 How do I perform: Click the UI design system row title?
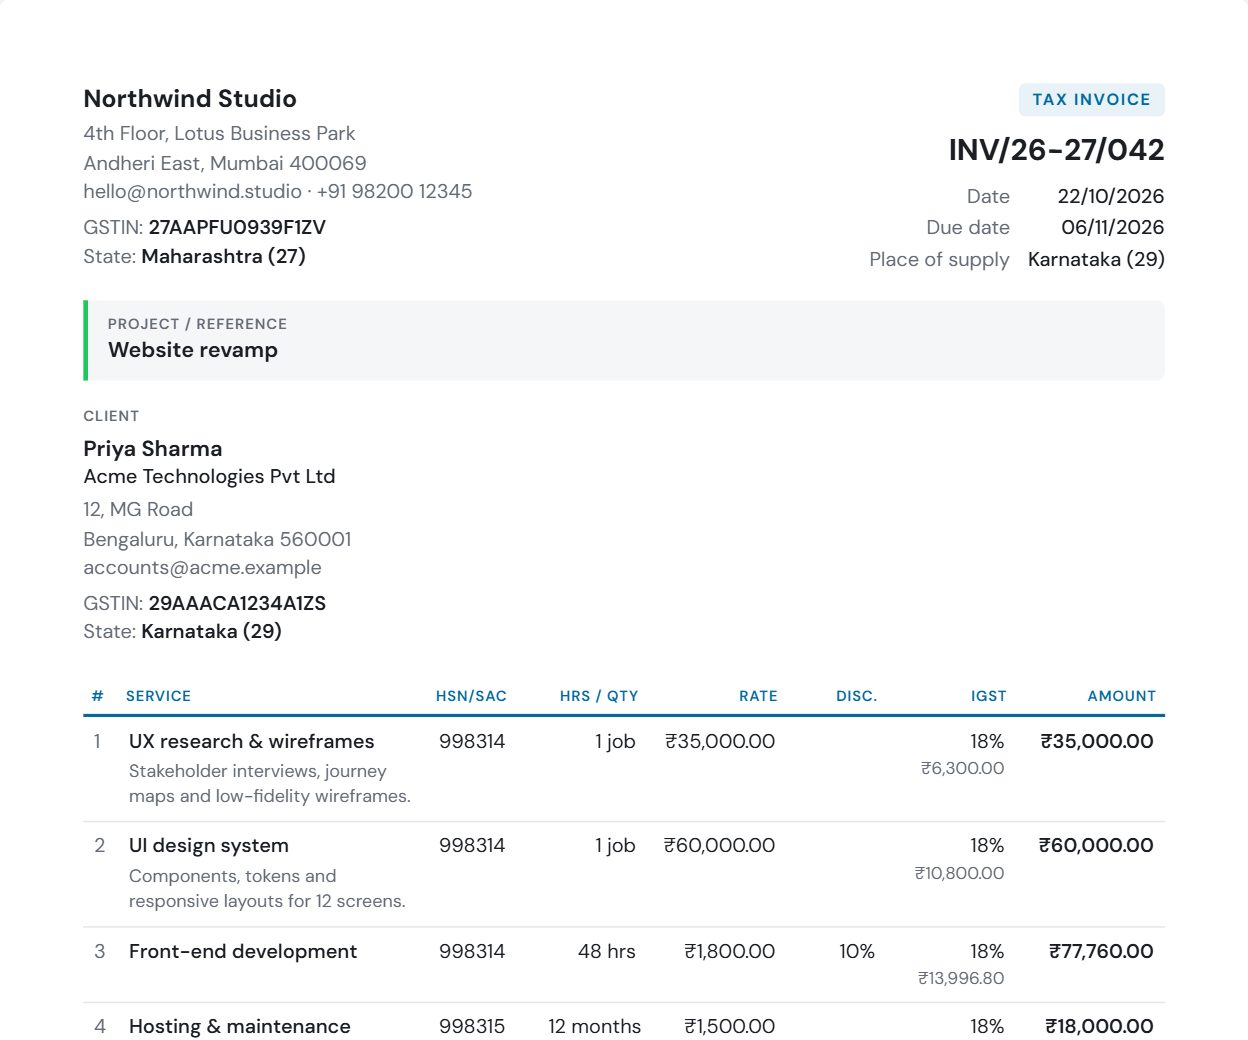(x=209, y=845)
